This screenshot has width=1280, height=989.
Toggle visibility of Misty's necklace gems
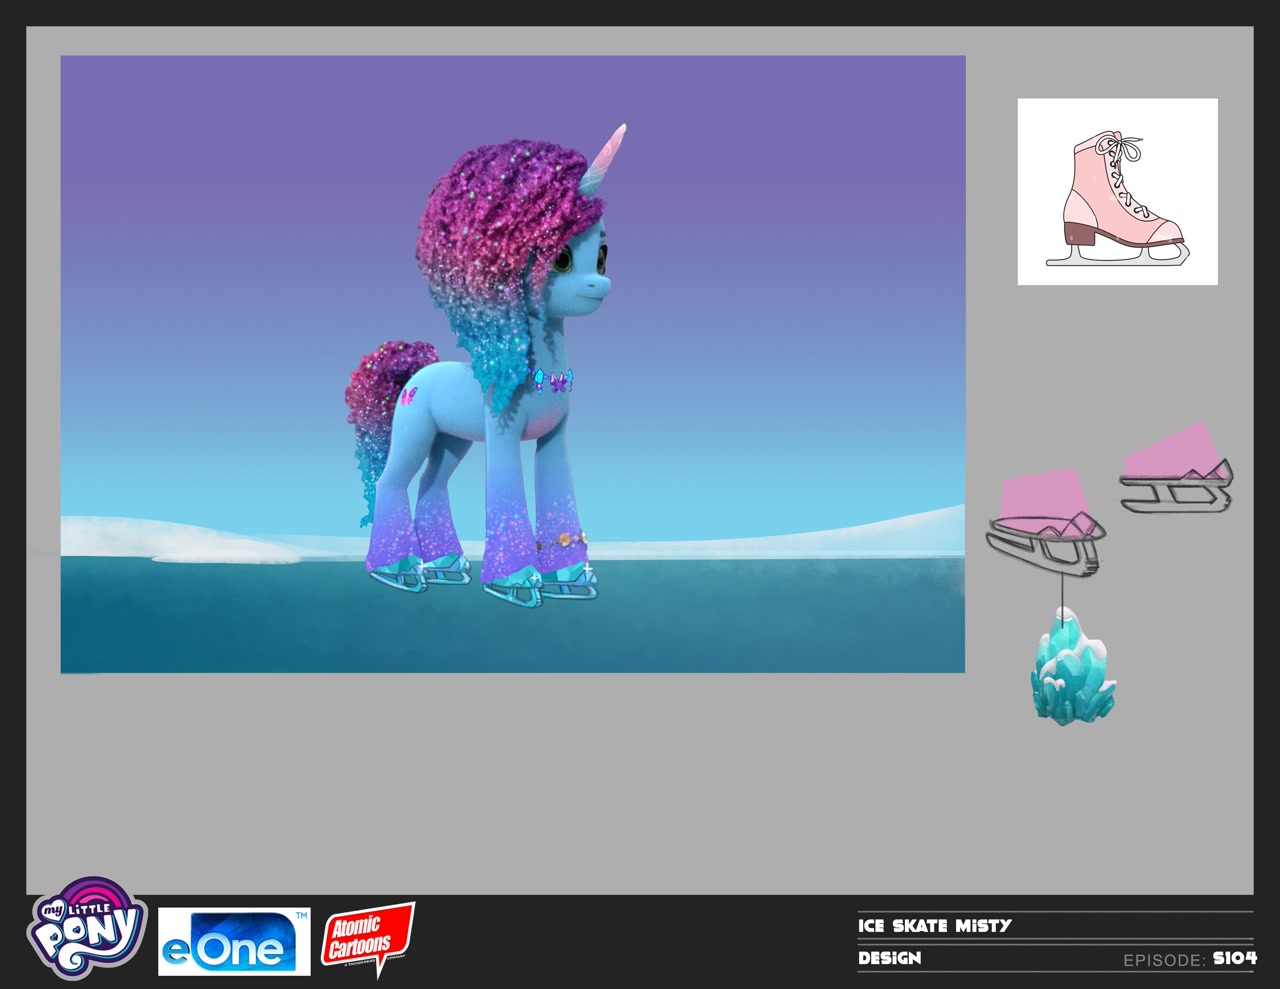(550, 382)
